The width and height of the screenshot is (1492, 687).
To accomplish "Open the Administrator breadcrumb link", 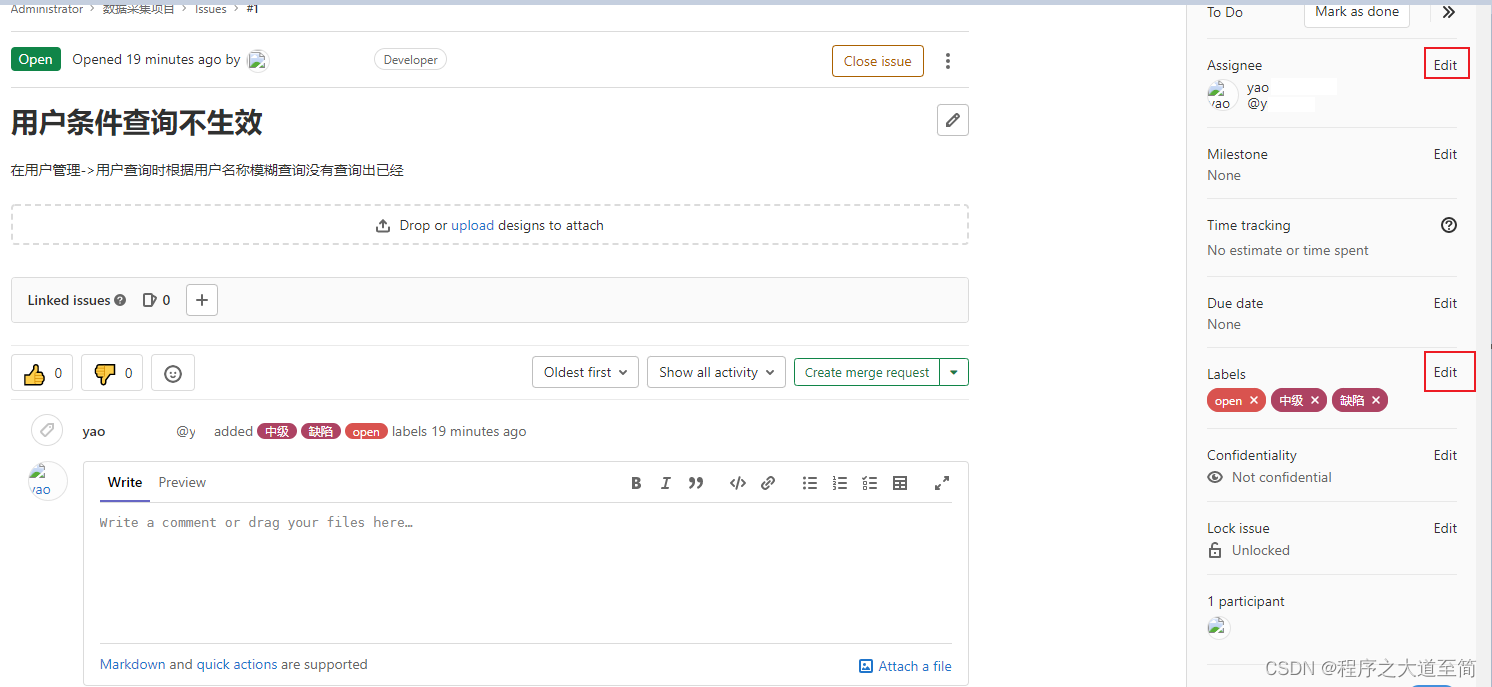I will [x=47, y=8].
